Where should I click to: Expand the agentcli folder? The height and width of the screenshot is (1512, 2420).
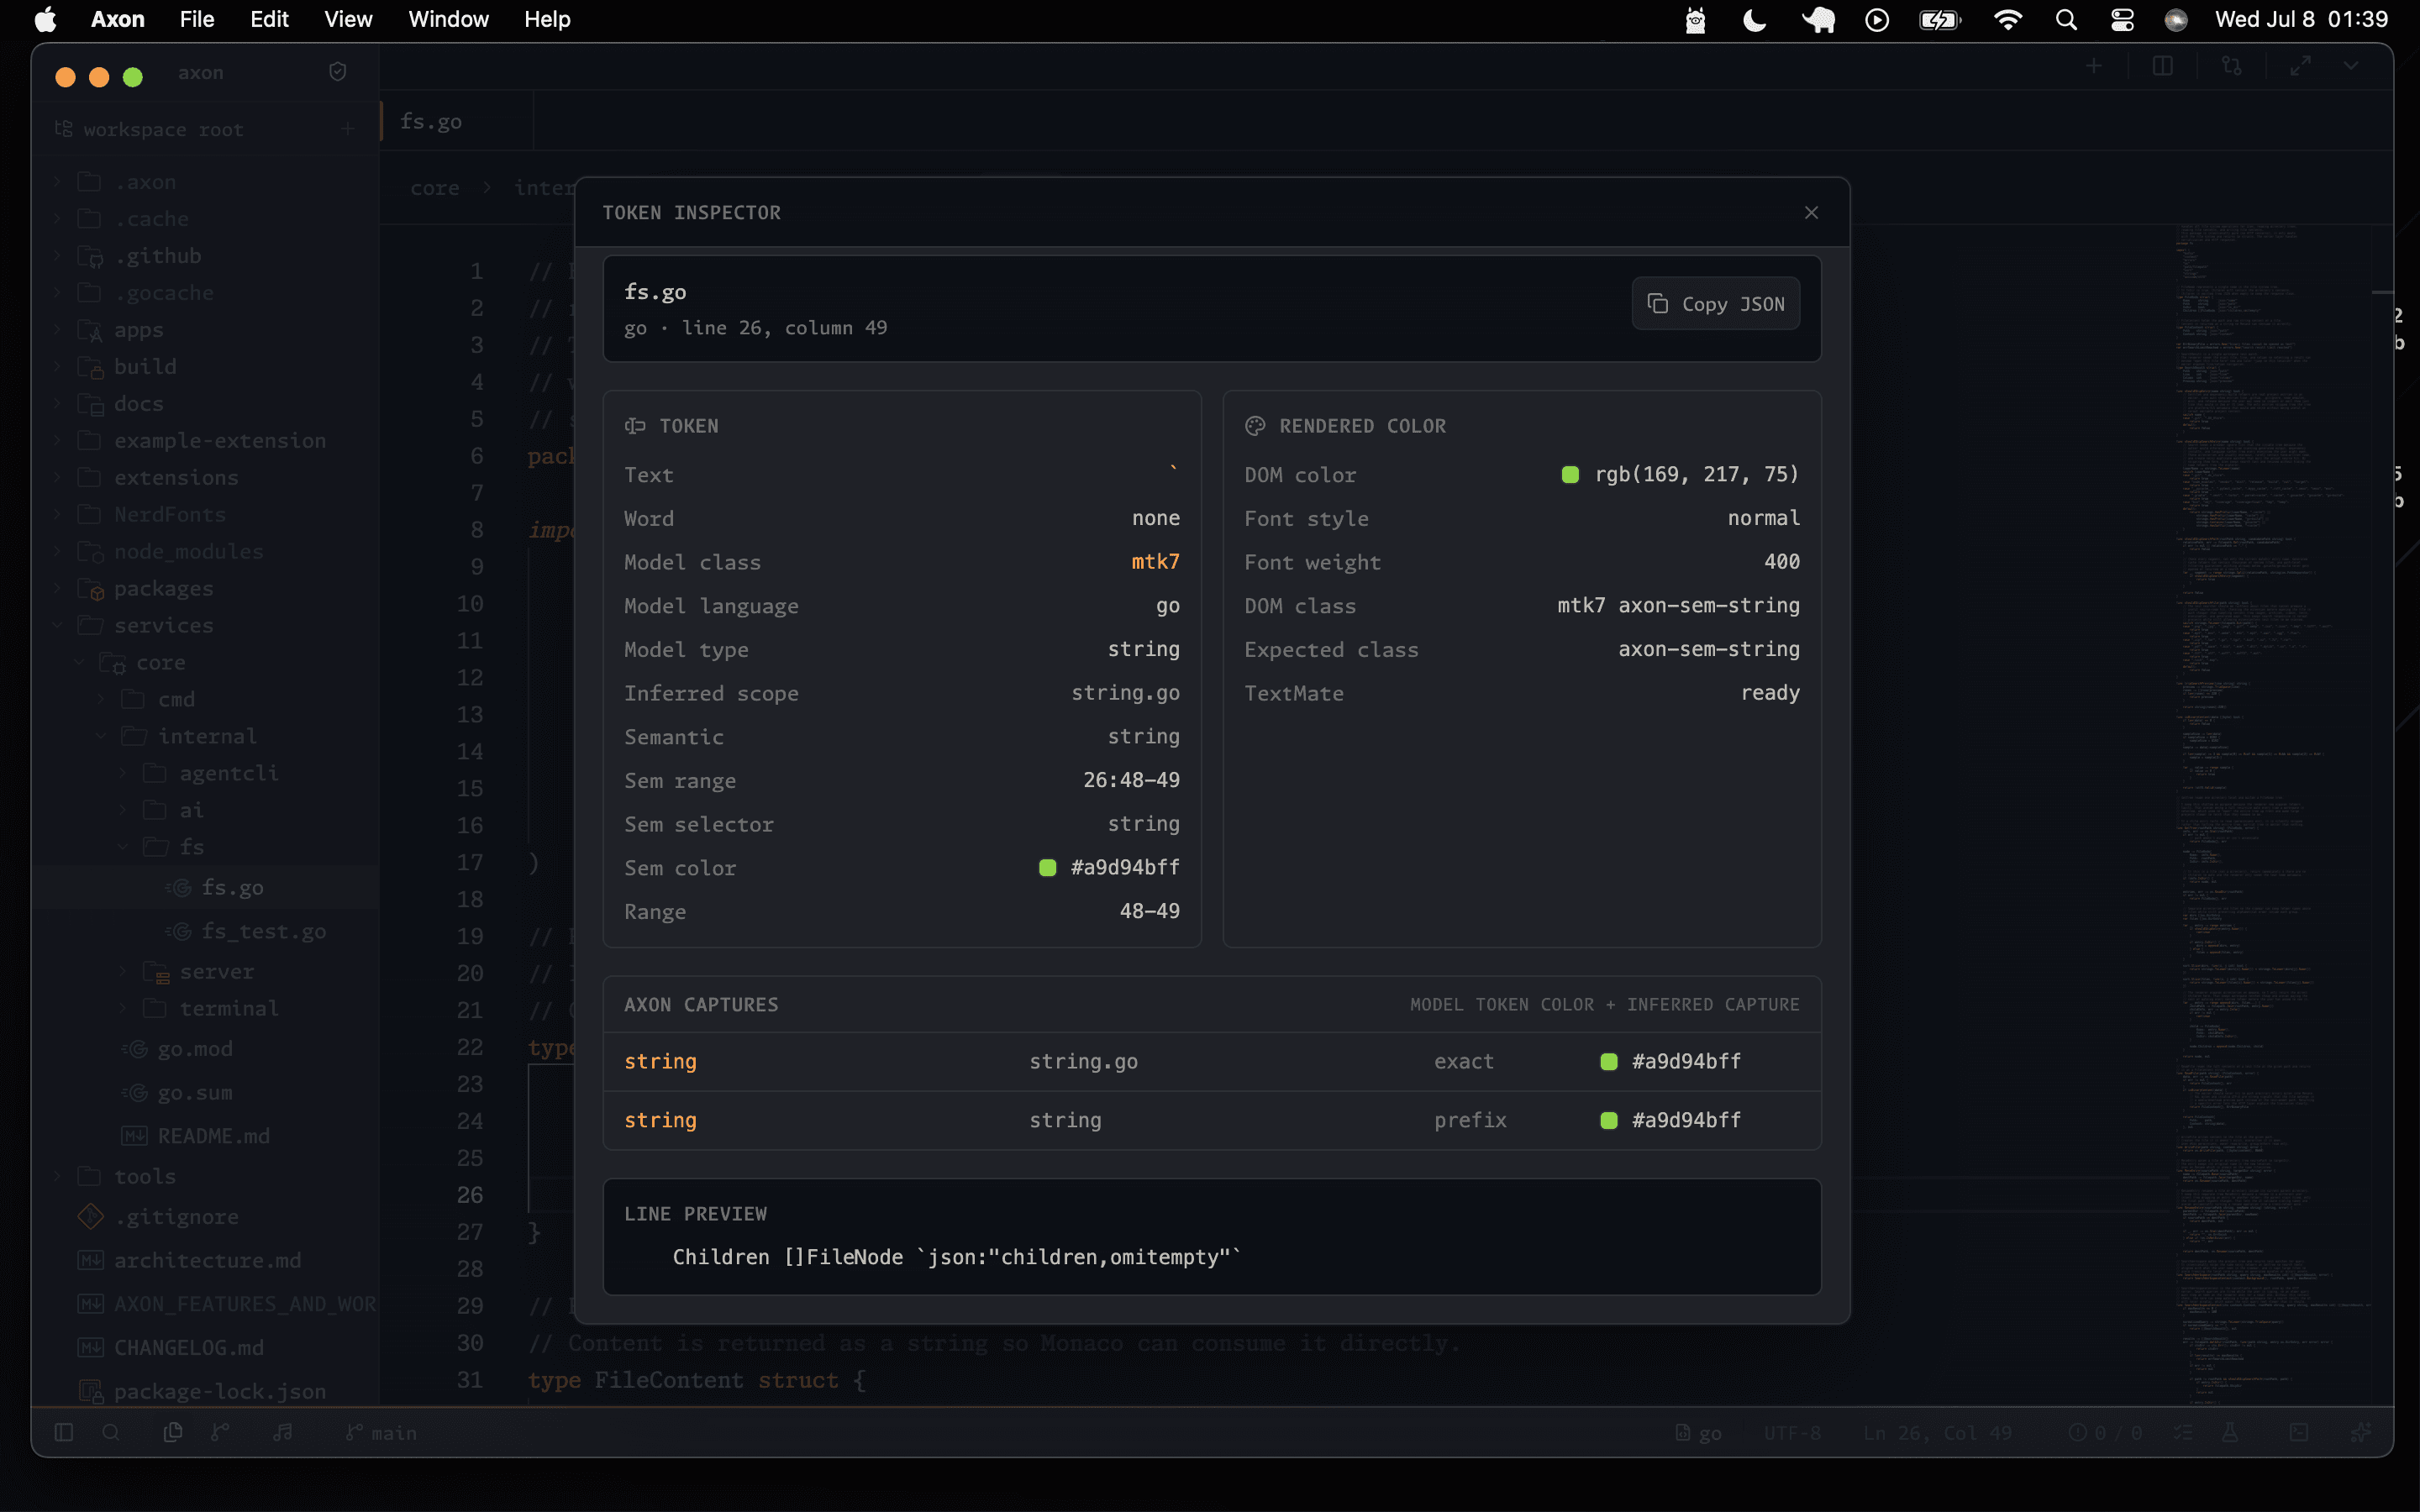[x=123, y=774]
